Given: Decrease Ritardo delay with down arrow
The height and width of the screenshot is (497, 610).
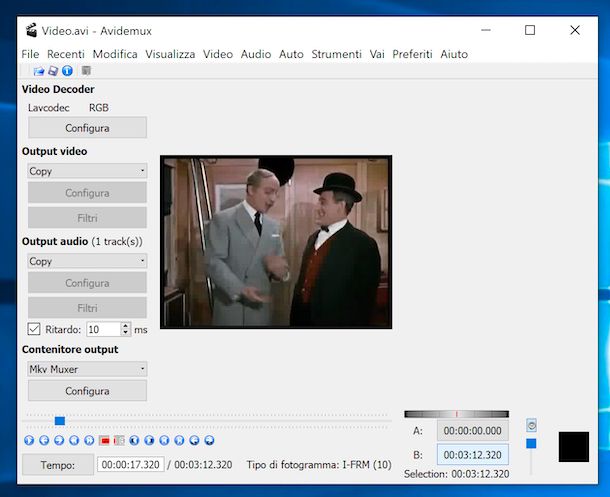Looking at the screenshot, I should pos(125,332).
